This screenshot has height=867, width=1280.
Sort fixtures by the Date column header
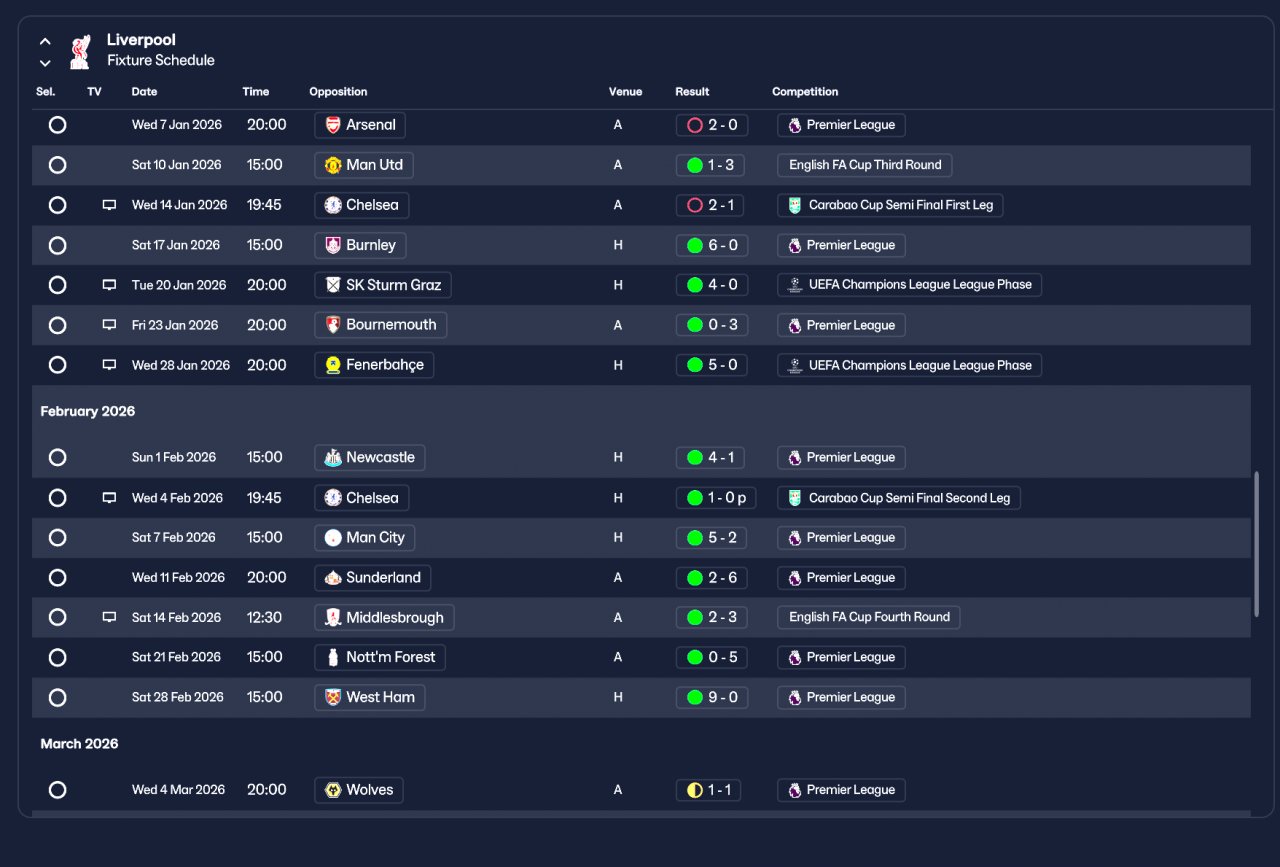tap(144, 92)
